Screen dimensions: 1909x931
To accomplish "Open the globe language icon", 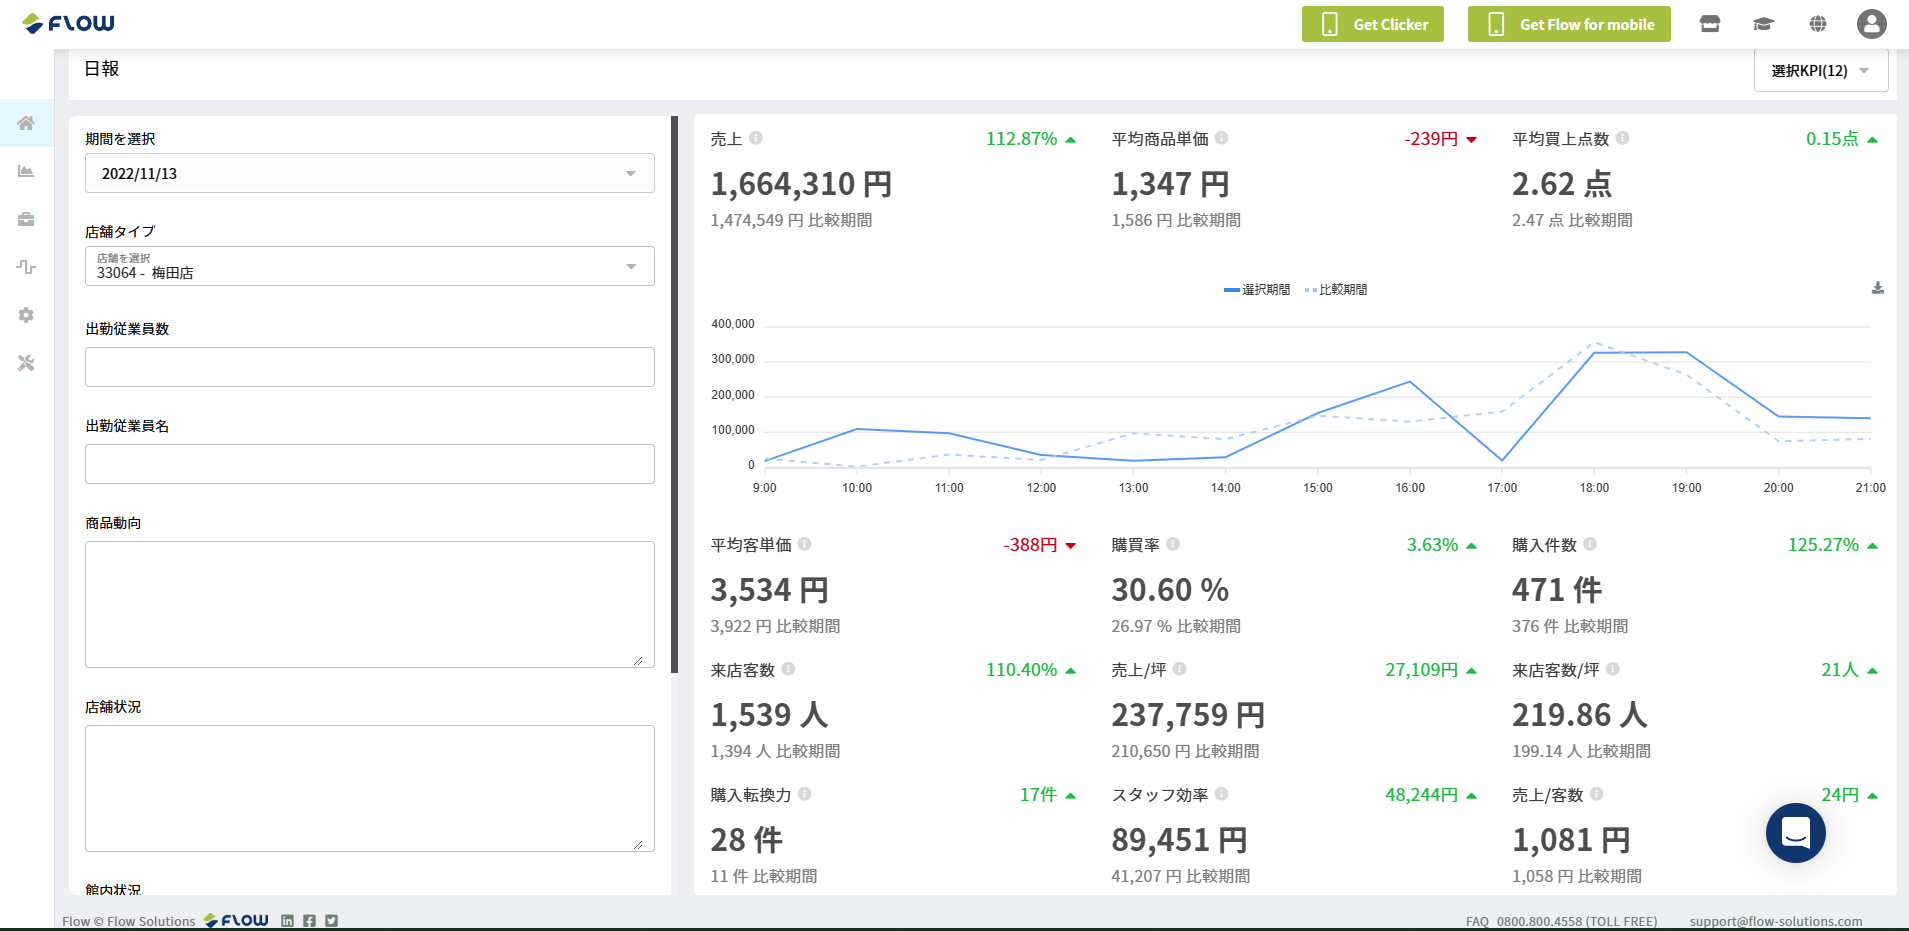I will click(1818, 24).
